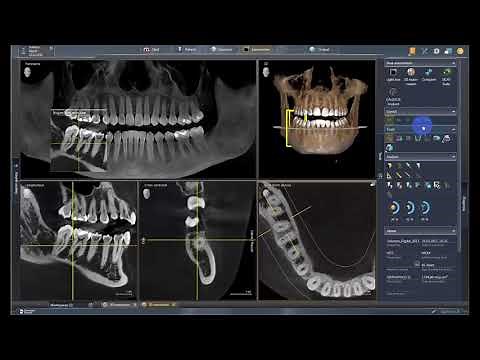Click the sixth icon in the lower Analysis row

coord(437,185)
